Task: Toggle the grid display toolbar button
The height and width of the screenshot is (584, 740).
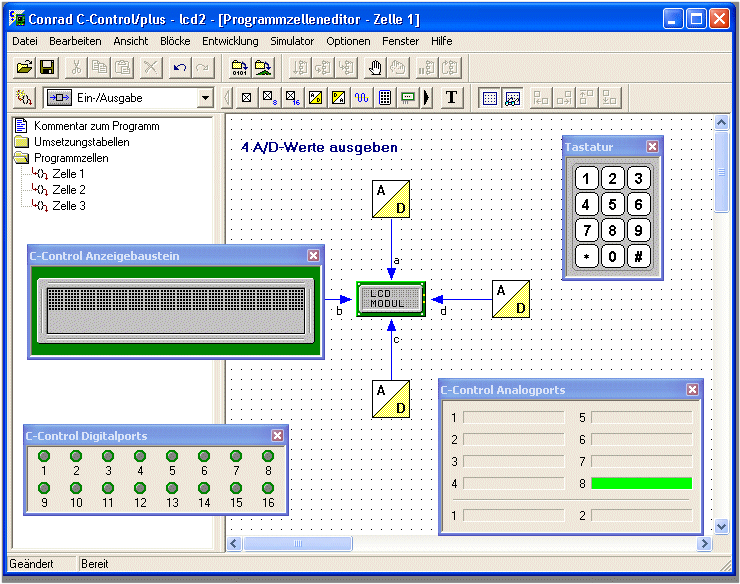Action: click(x=490, y=98)
